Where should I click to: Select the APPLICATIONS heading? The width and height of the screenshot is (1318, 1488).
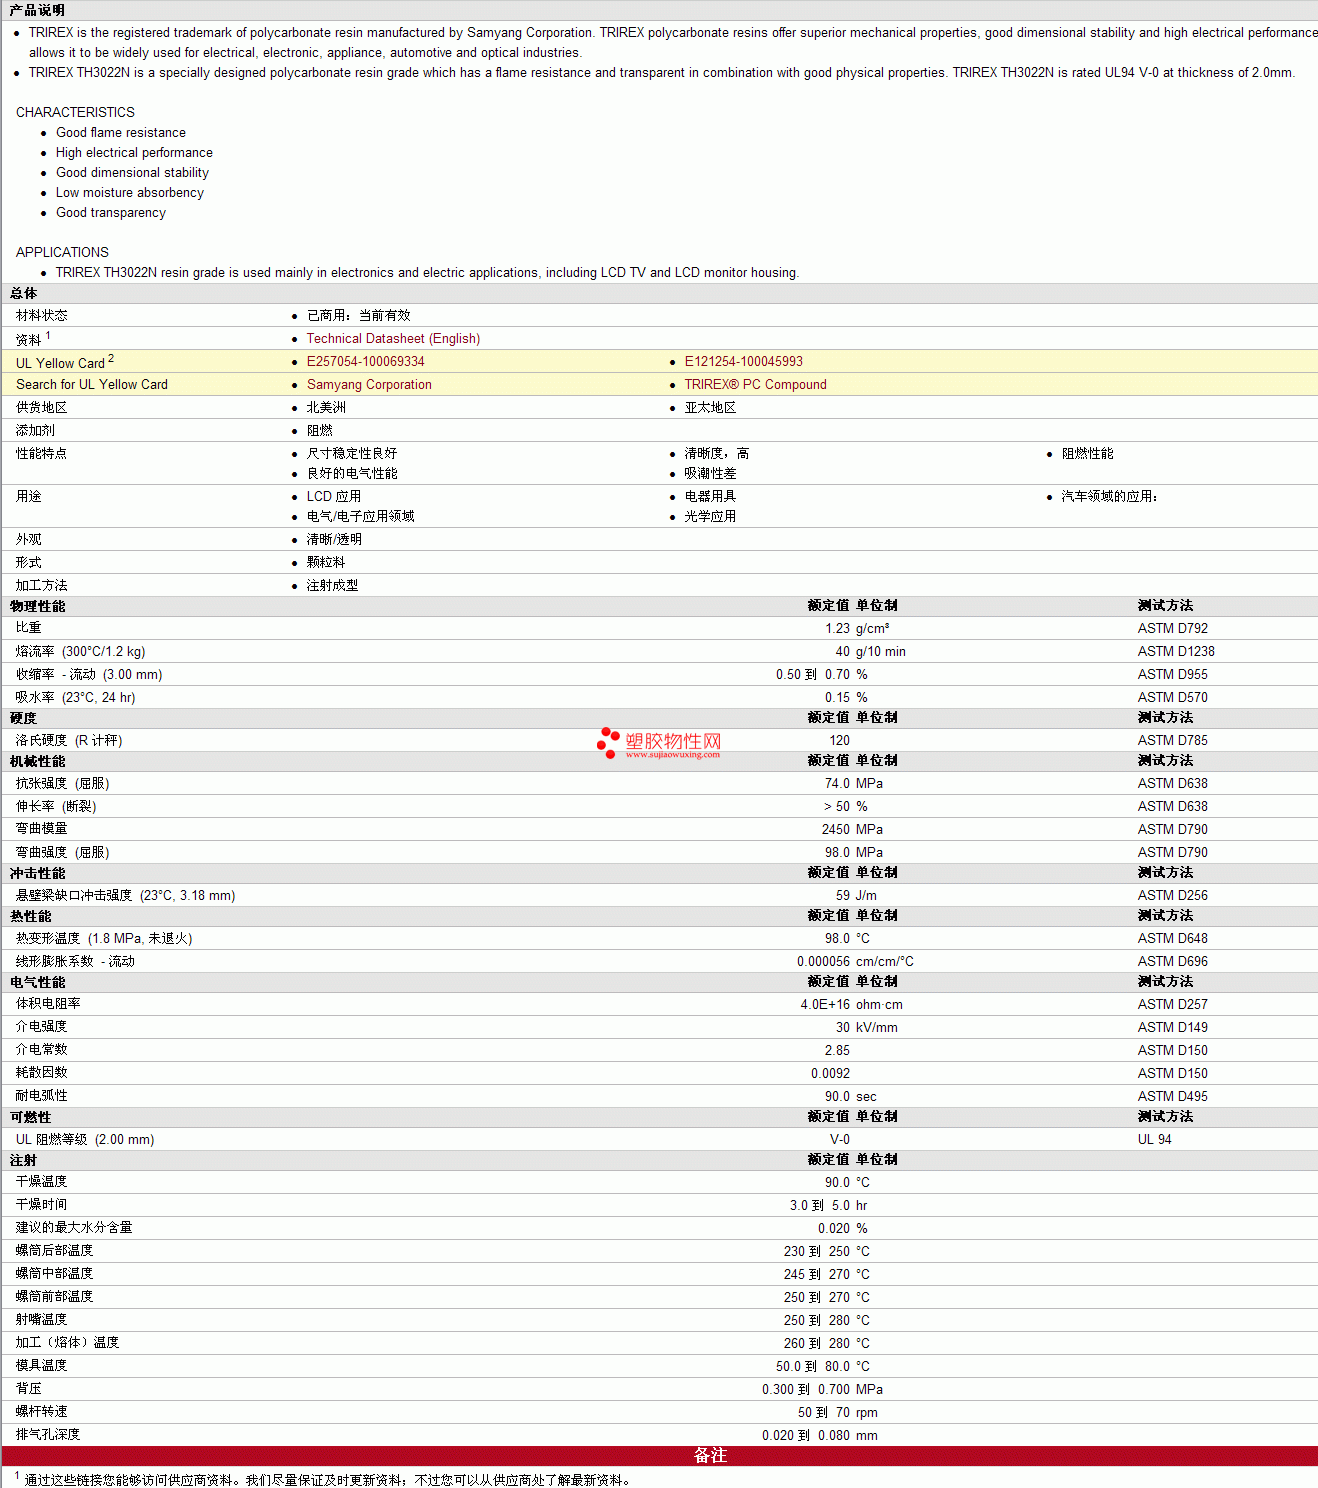coord(62,252)
